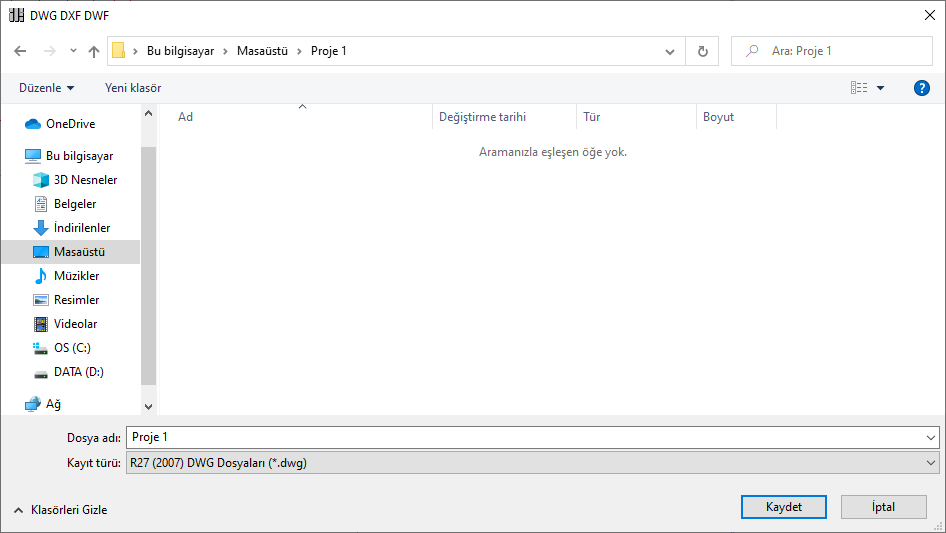The width and height of the screenshot is (946, 533).
Task: Open the Kayıt türü file type dropdown
Action: [x=532, y=463]
